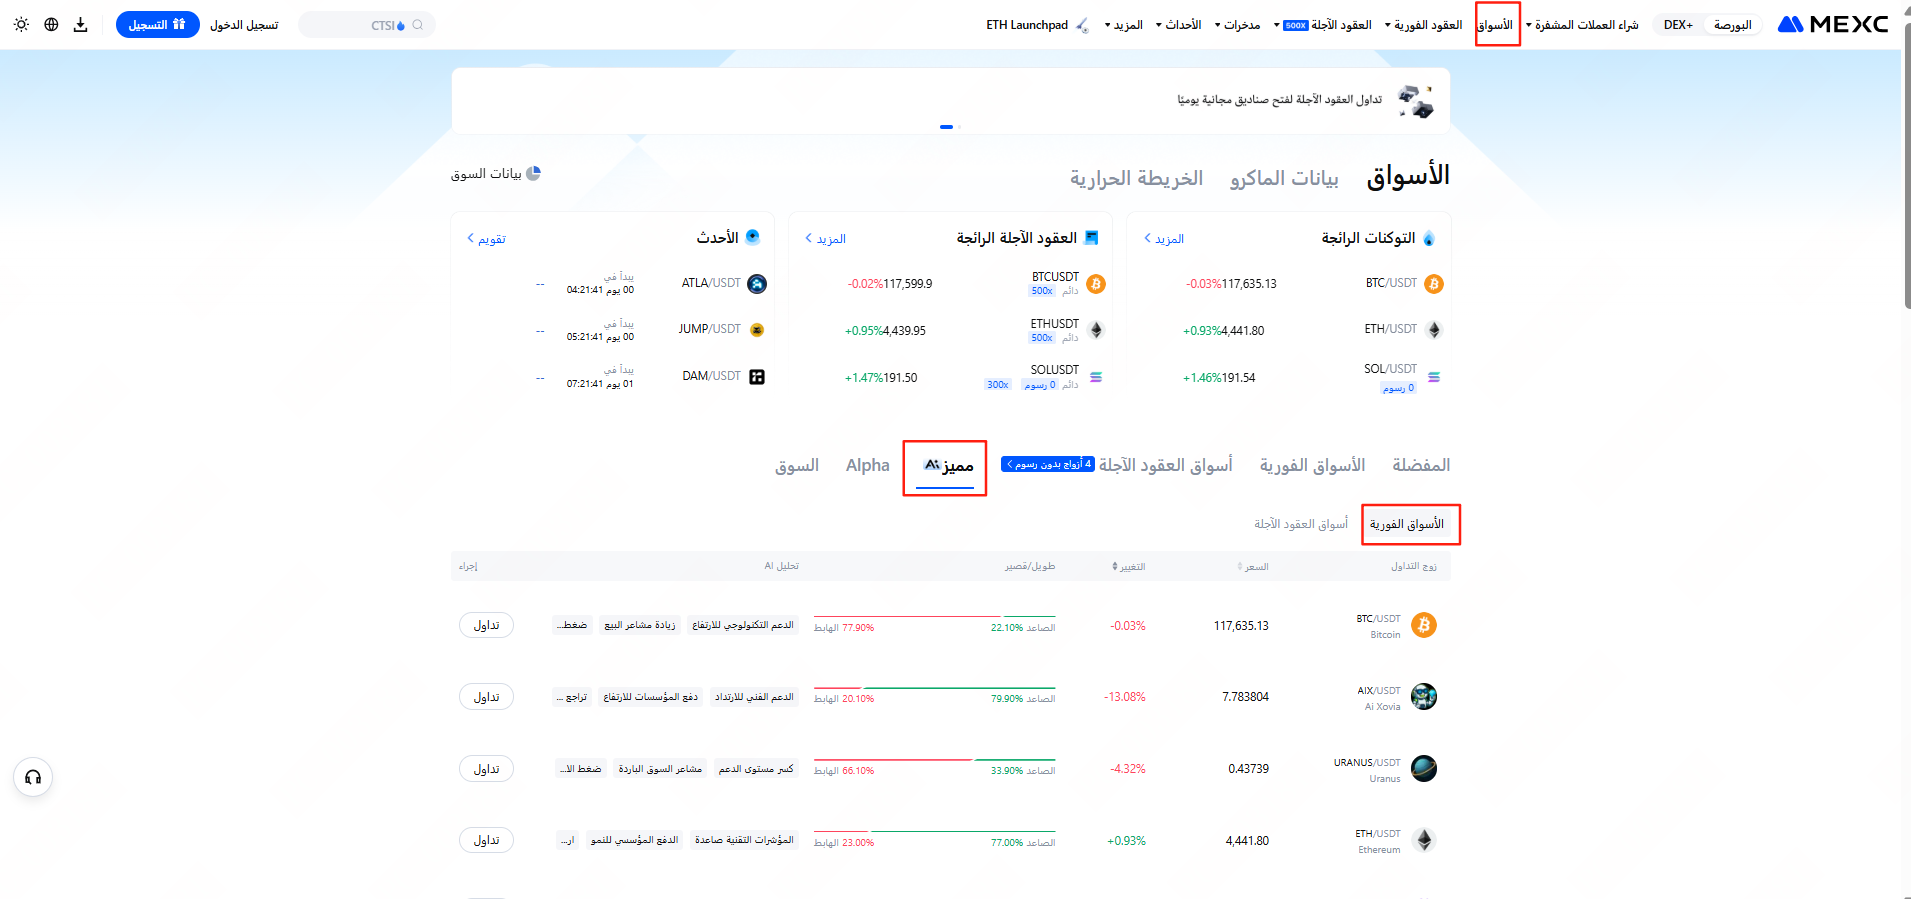The width and height of the screenshot is (1911, 899).
Task: Click the Ethereum icon beside ETHUSDT futures
Action: pyautogui.click(x=1096, y=330)
